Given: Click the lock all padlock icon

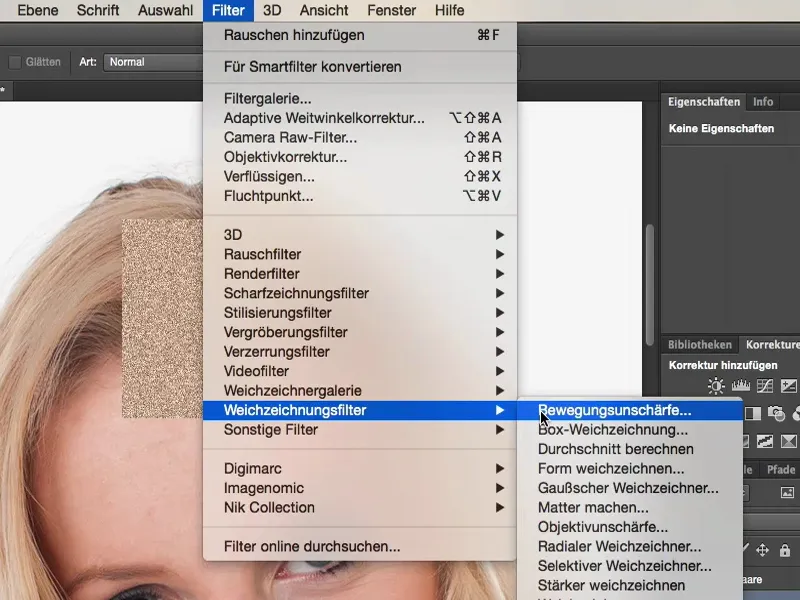Looking at the screenshot, I should (785, 550).
